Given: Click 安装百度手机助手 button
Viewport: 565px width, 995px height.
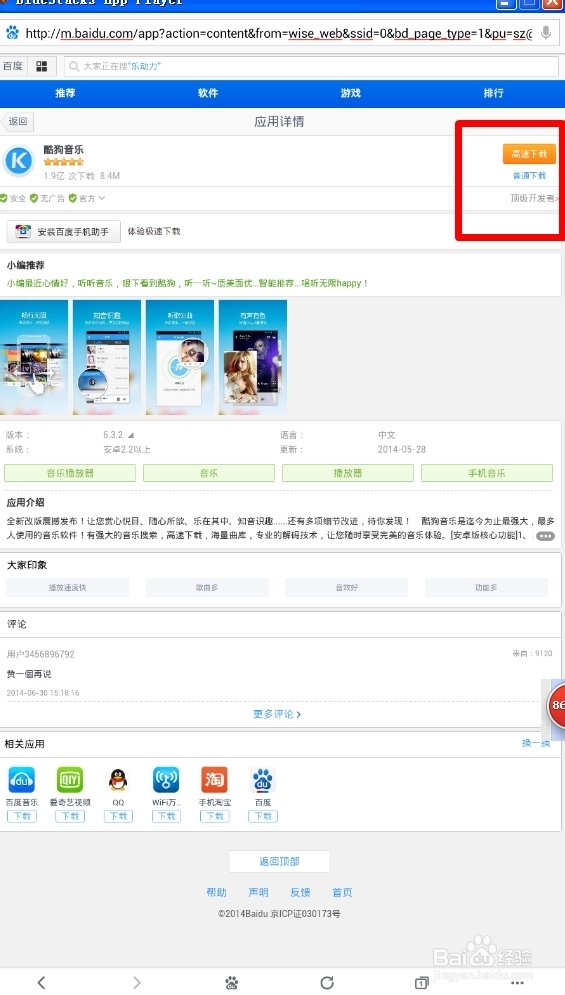Looking at the screenshot, I should (x=63, y=232).
